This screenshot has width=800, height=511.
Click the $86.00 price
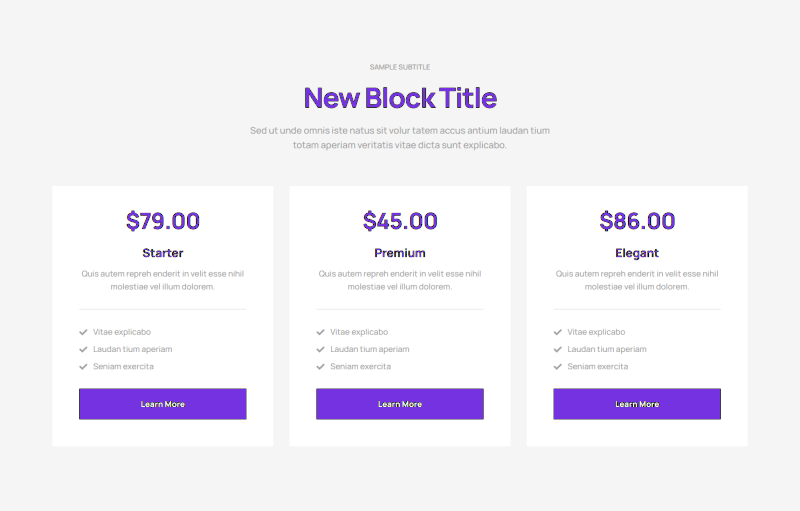pos(637,221)
